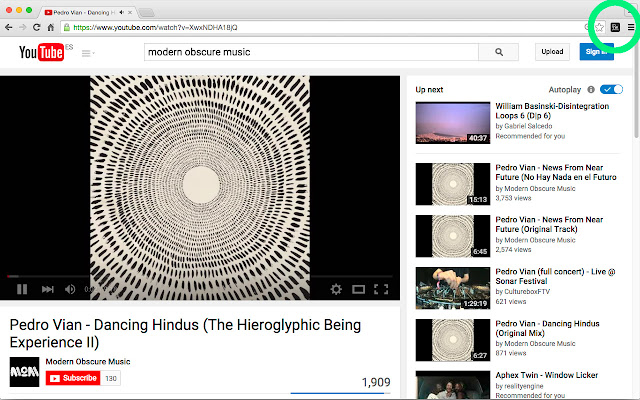Go back with the browser back arrow
Viewport: 640px width, 400px height.
point(9,27)
